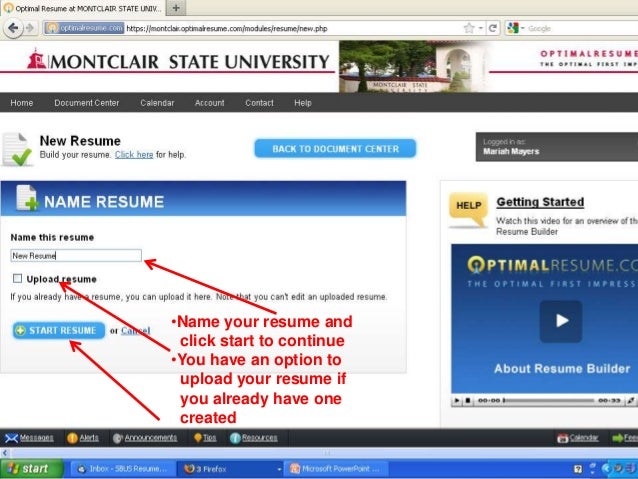Click the Mariah Mayers logged-in name
This screenshot has height=479, width=638.
[511, 151]
